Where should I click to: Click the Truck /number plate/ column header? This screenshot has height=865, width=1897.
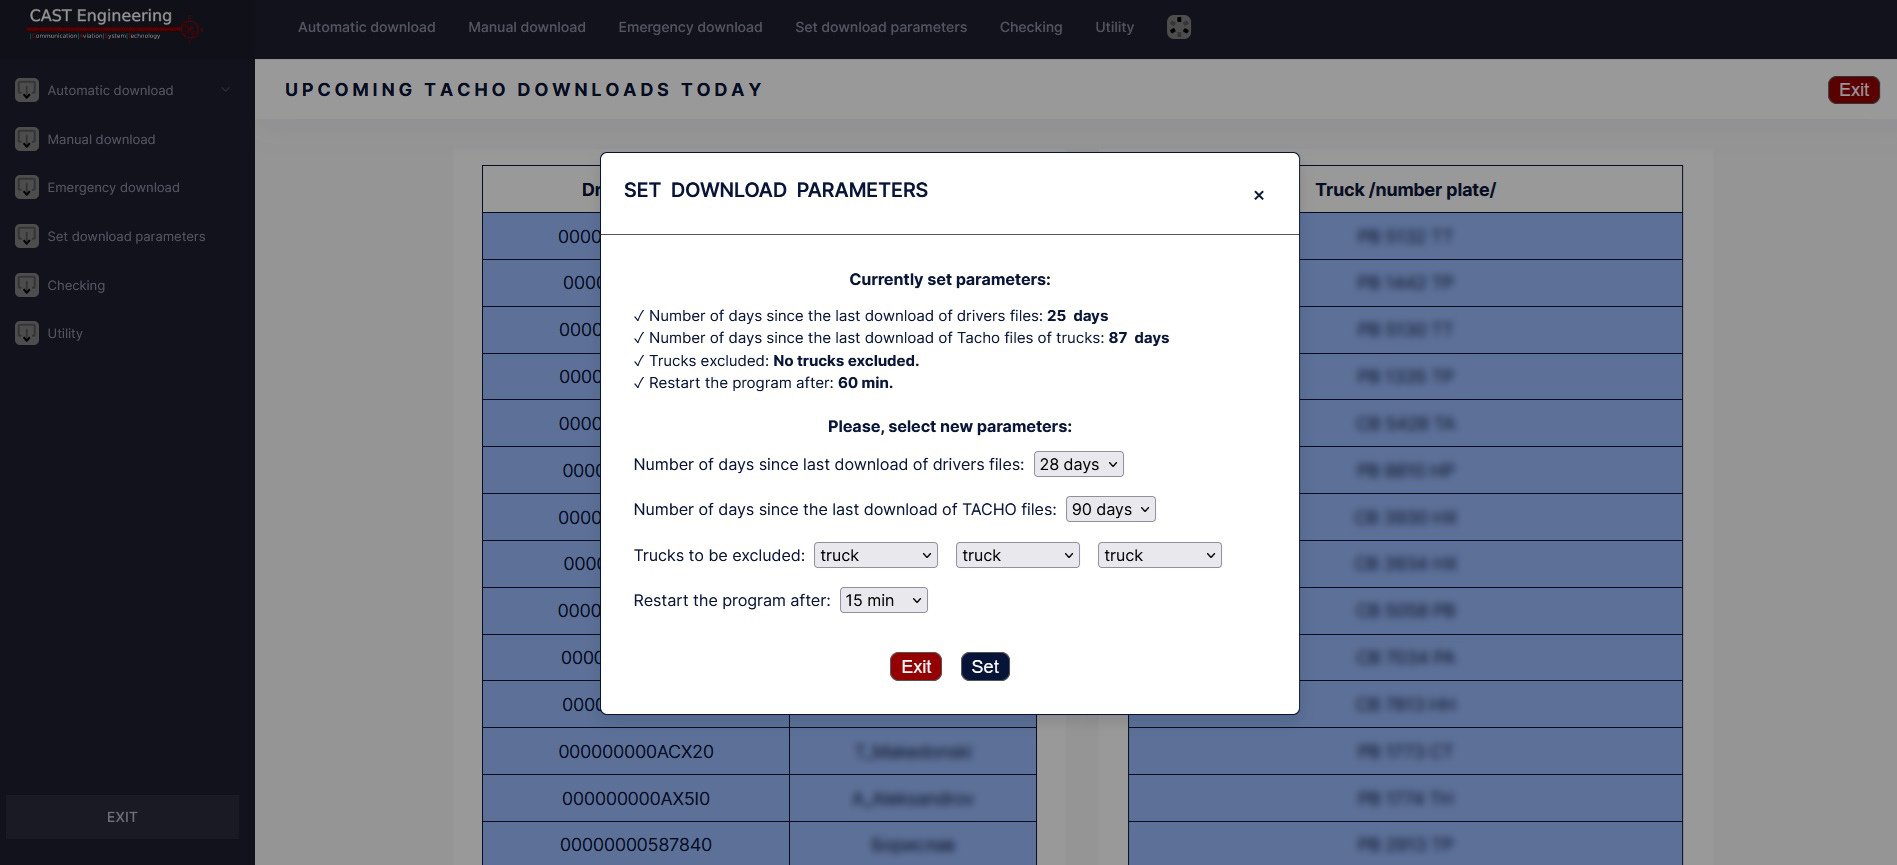coord(1405,190)
